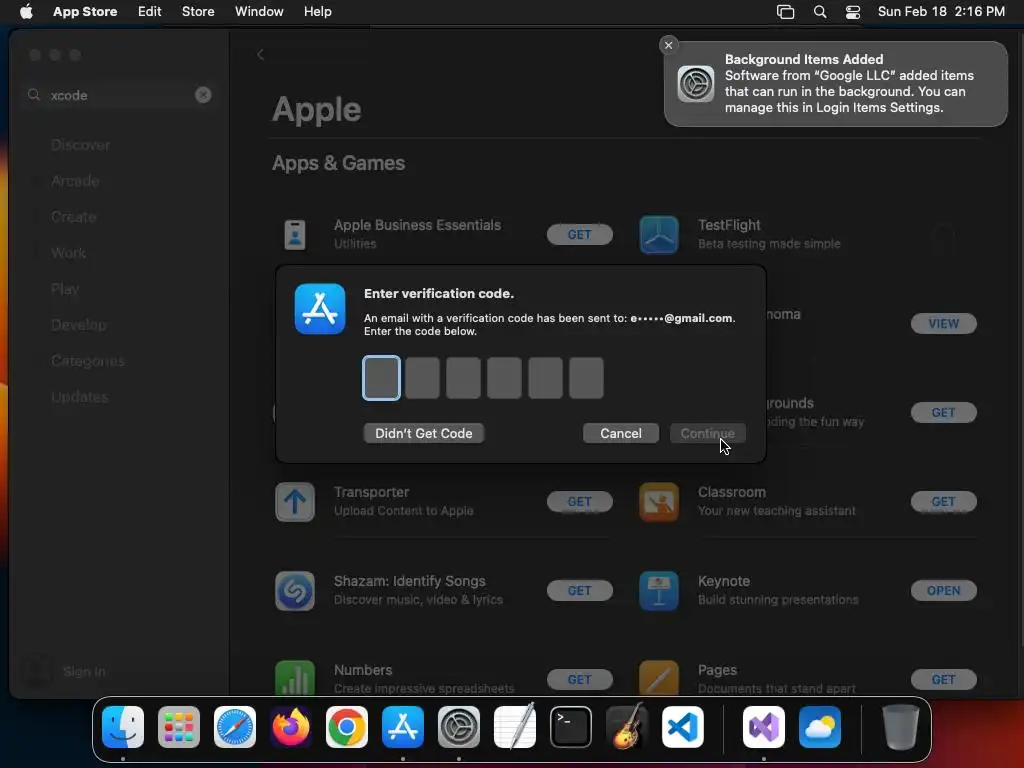This screenshot has height=768, width=1024.
Task: Get the Transporter app
Action: (x=579, y=502)
